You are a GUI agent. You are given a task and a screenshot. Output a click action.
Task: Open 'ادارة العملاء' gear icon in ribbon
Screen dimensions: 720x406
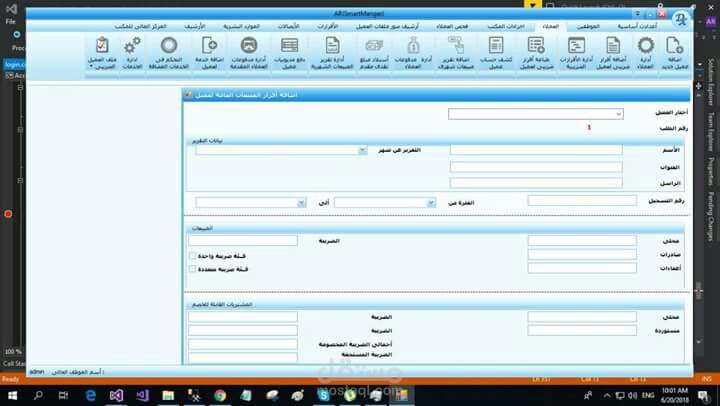click(646, 46)
